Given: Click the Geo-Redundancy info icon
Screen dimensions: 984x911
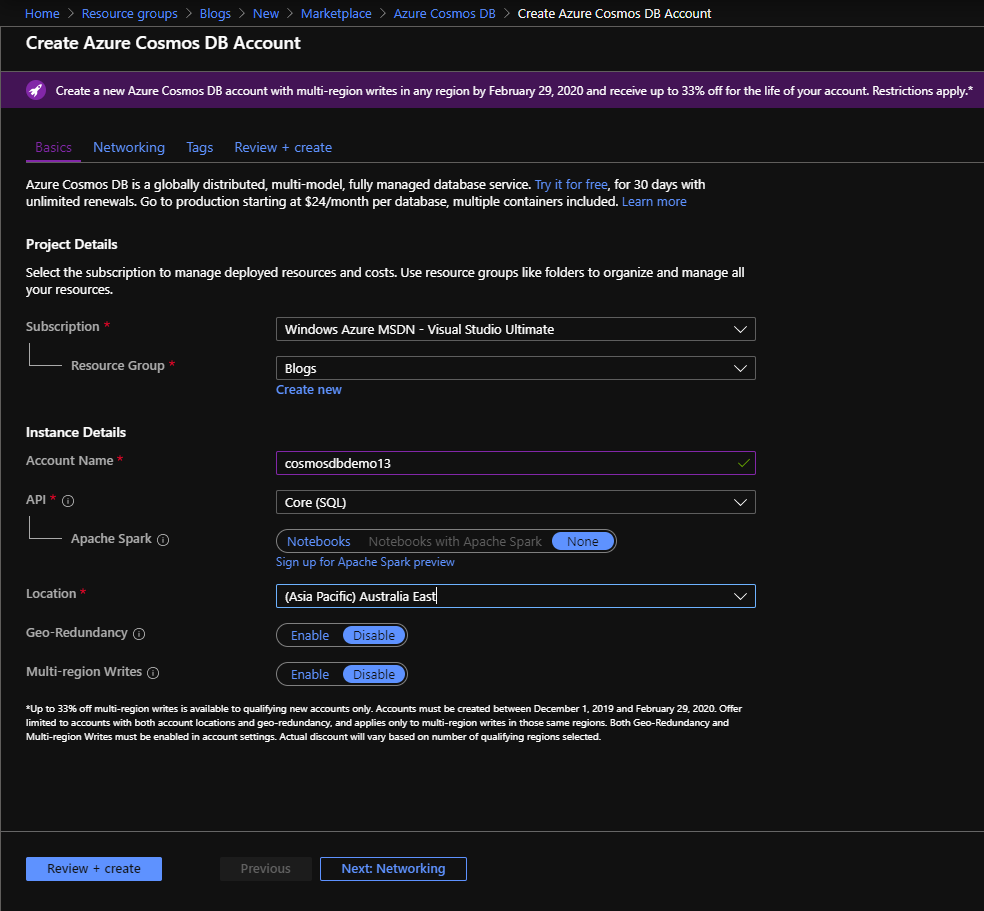Looking at the screenshot, I should [137, 633].
